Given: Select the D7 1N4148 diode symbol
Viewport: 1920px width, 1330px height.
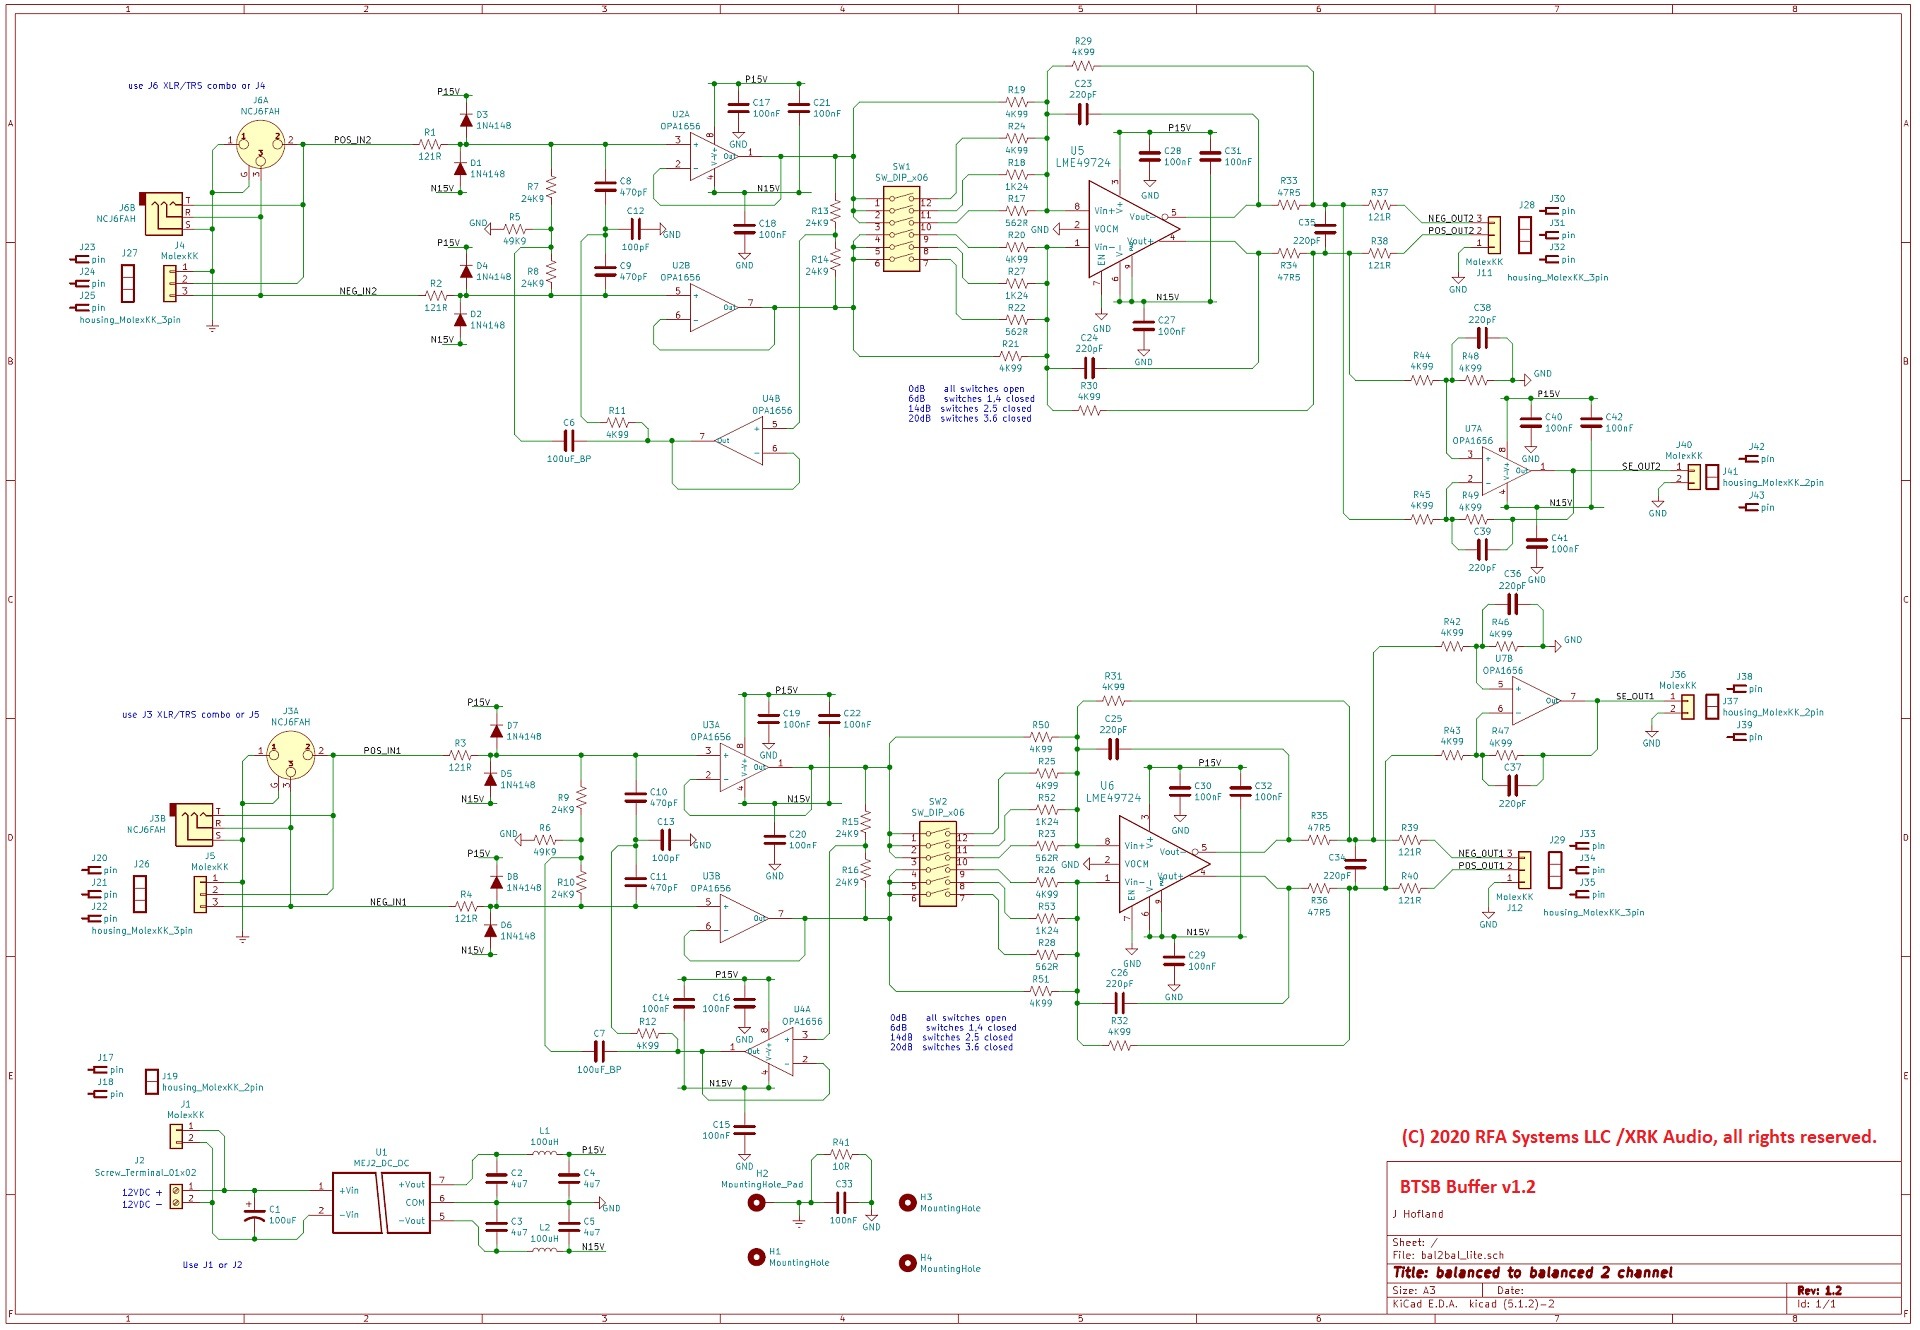Looking at the screenshot, I should point(496,730).
